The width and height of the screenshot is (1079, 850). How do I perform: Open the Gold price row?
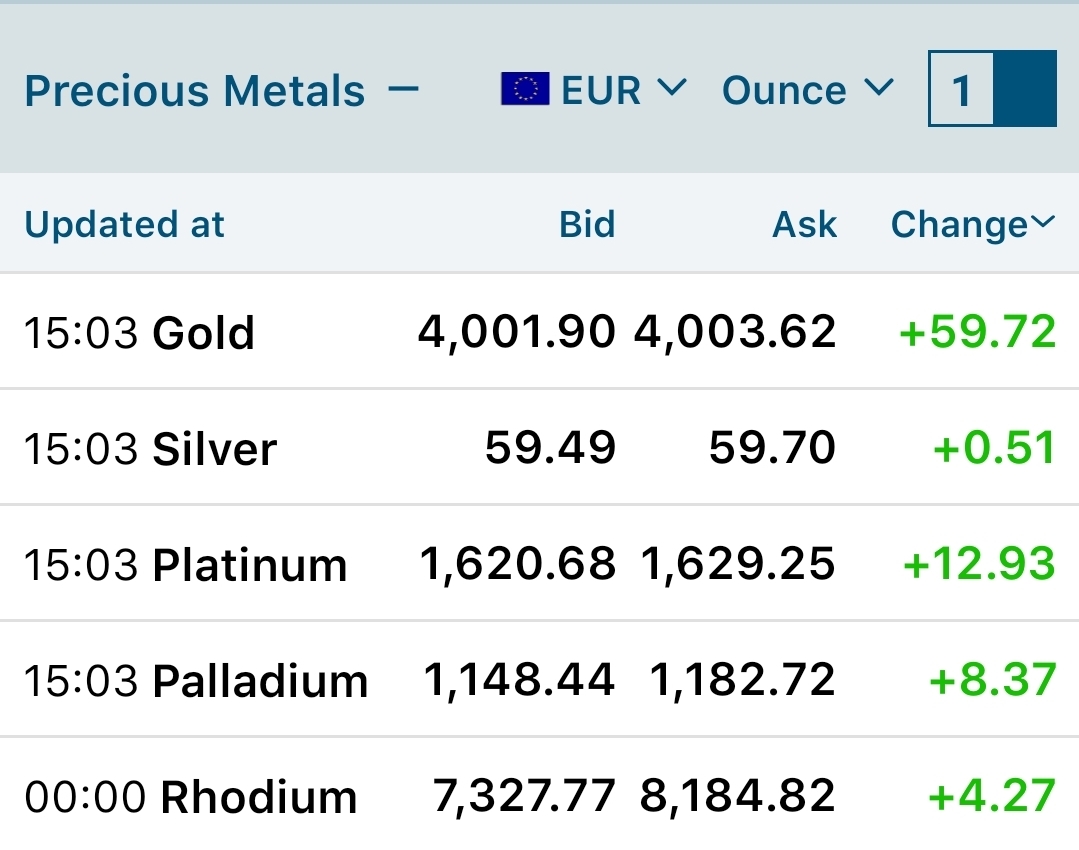point(540,332)
